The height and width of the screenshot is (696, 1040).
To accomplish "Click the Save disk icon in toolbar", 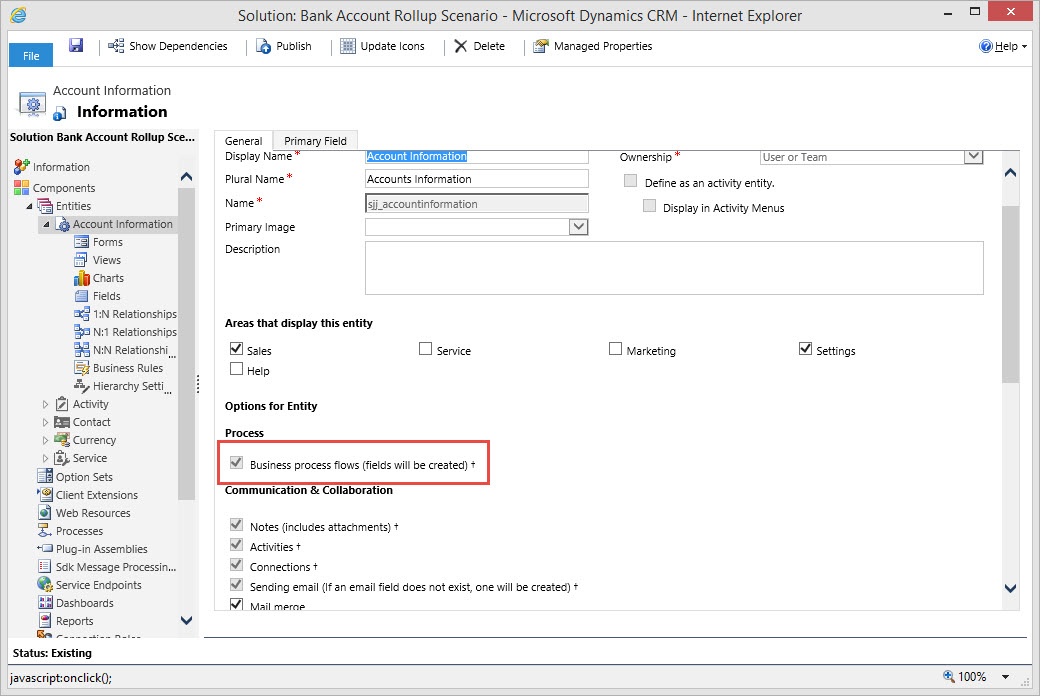I will 76,46.
